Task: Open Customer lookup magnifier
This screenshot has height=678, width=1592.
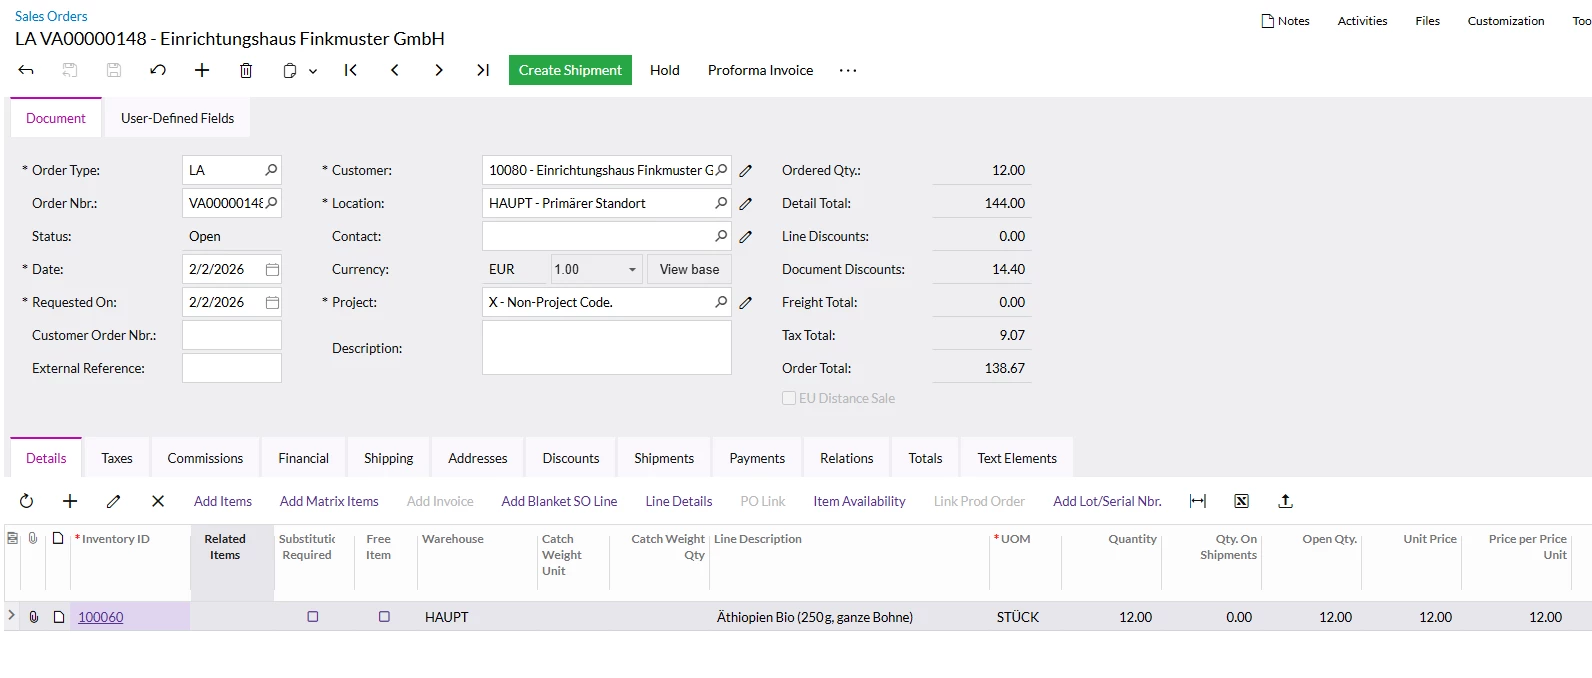Action: click(x=721, y=170)
